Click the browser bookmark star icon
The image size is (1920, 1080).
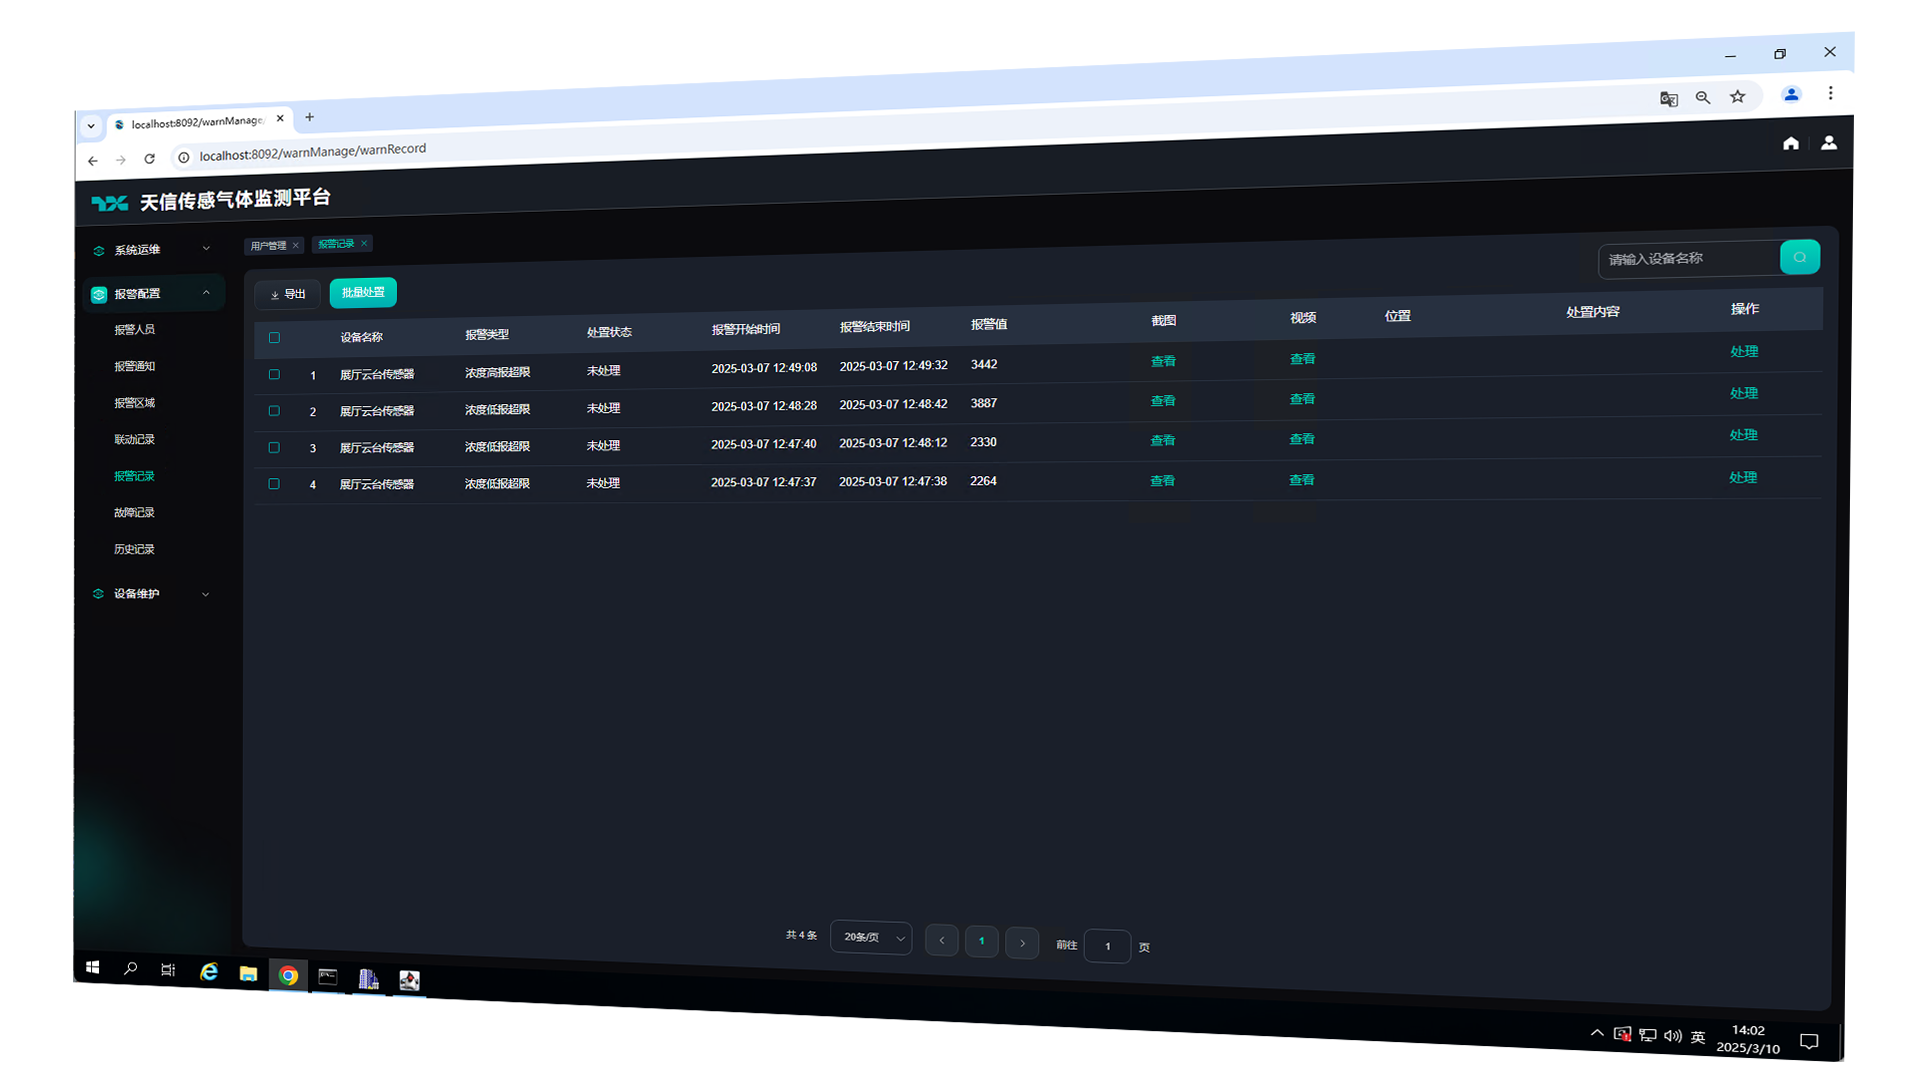[x=1737, y=97]
